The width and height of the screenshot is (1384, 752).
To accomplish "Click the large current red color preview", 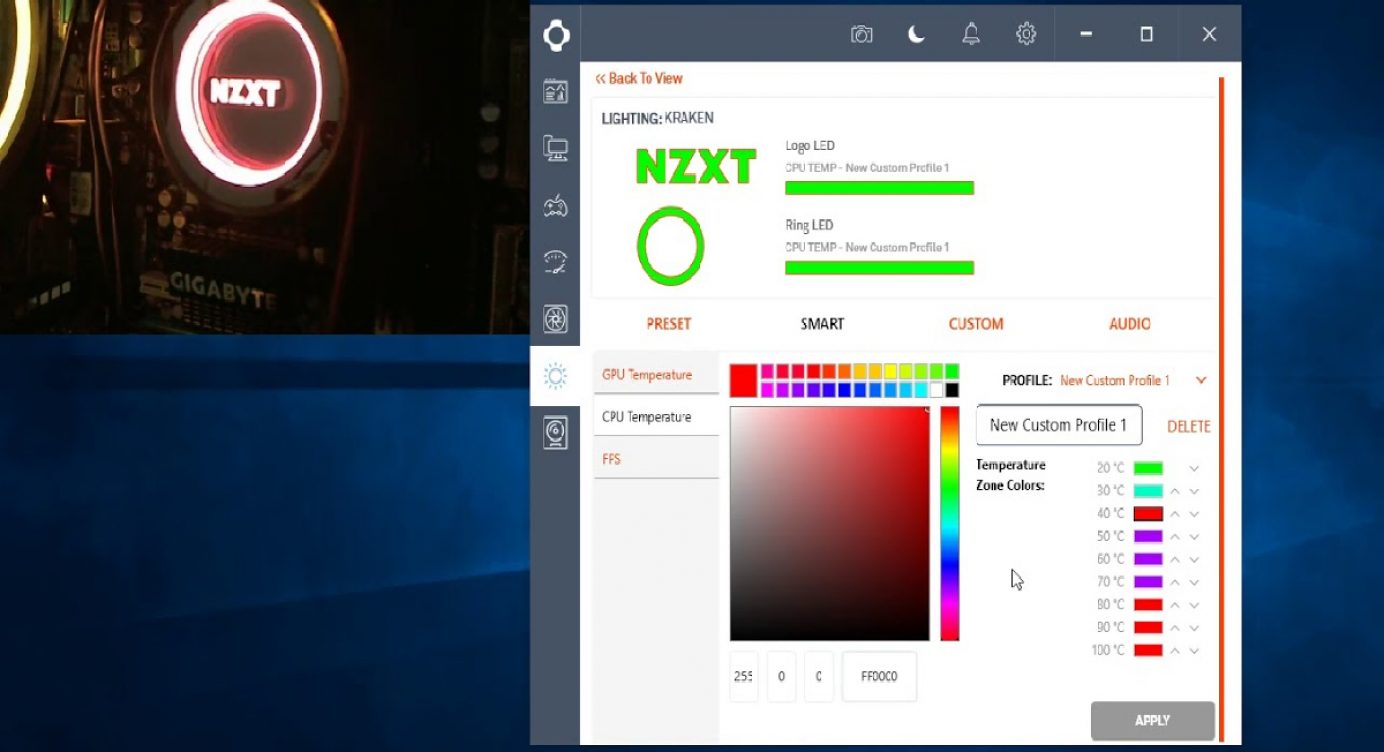I will pos(743,381).
